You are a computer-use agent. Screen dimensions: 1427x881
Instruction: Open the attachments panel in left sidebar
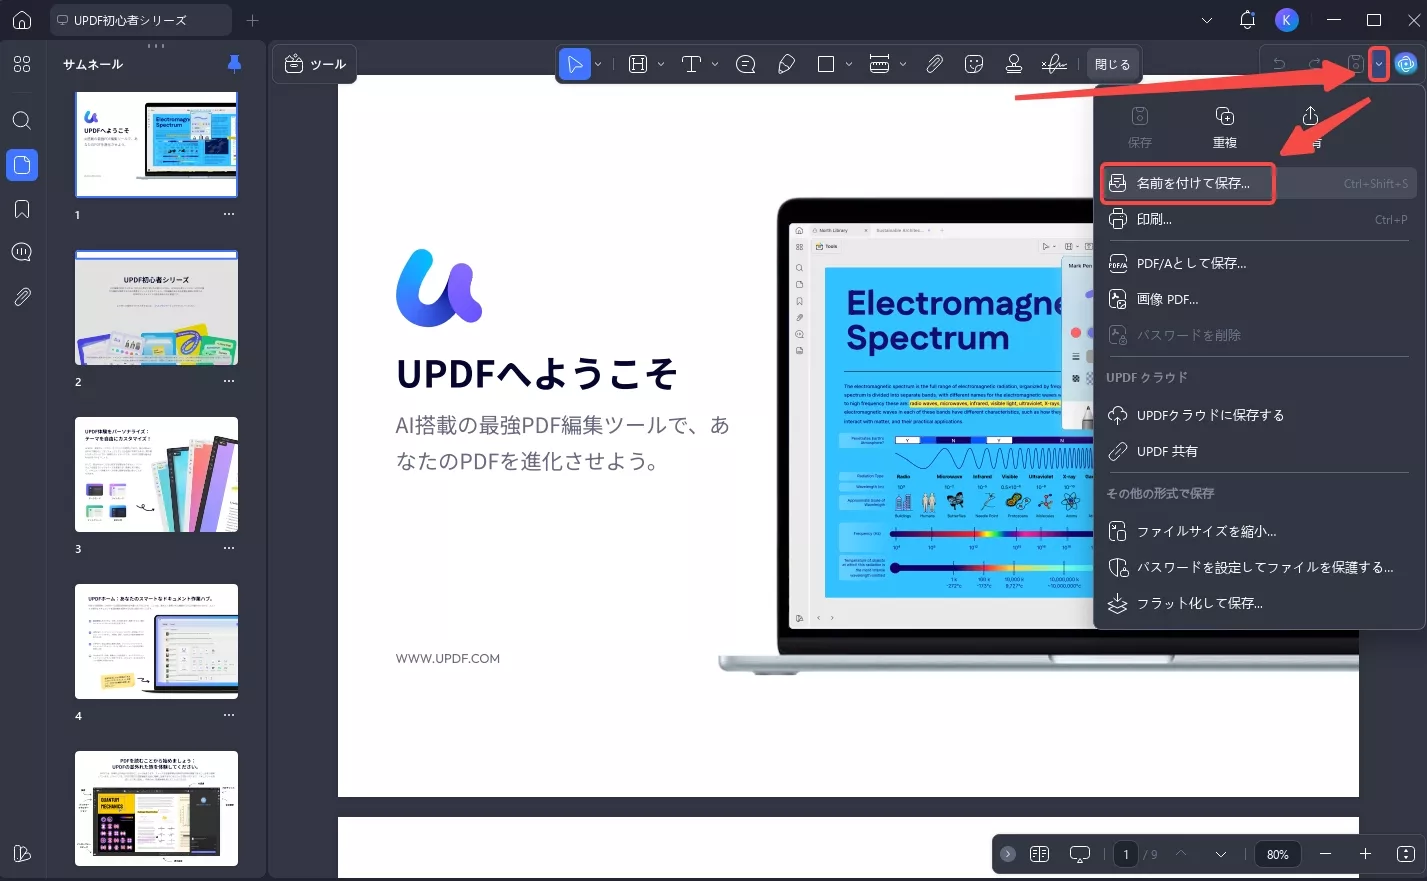pos(22,297)
